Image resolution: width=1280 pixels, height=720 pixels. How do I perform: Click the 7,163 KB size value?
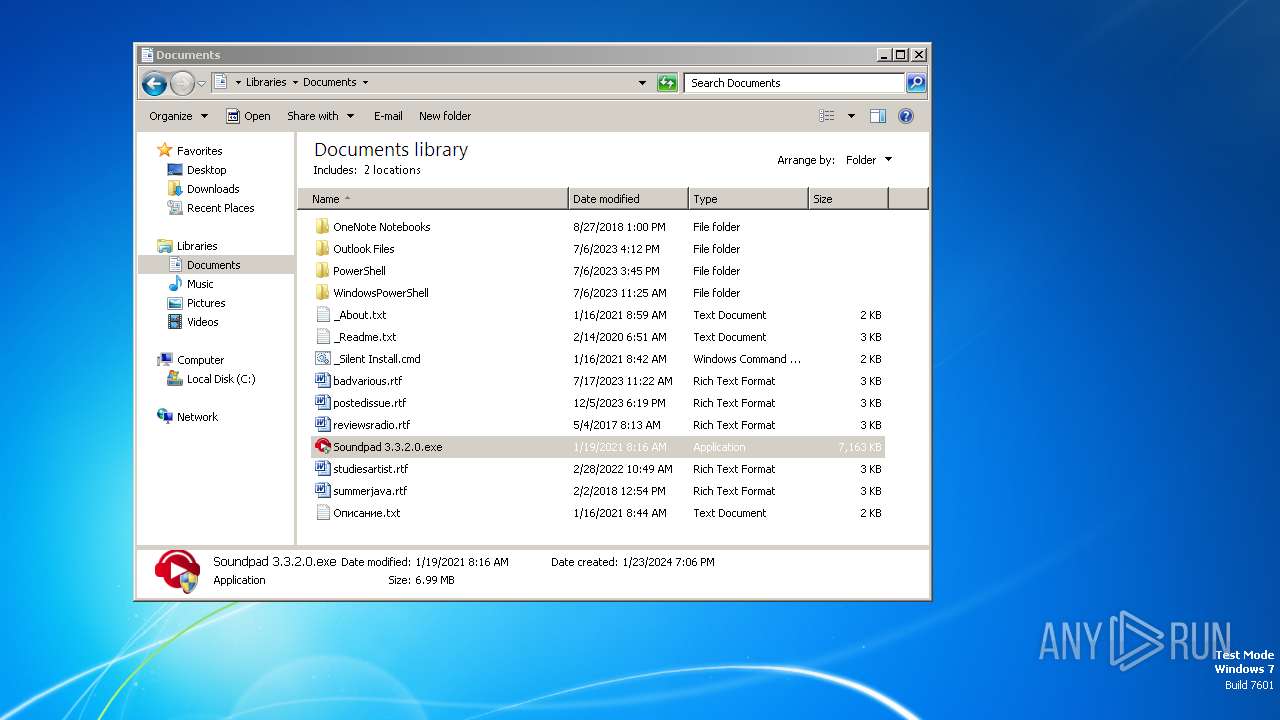859,447
